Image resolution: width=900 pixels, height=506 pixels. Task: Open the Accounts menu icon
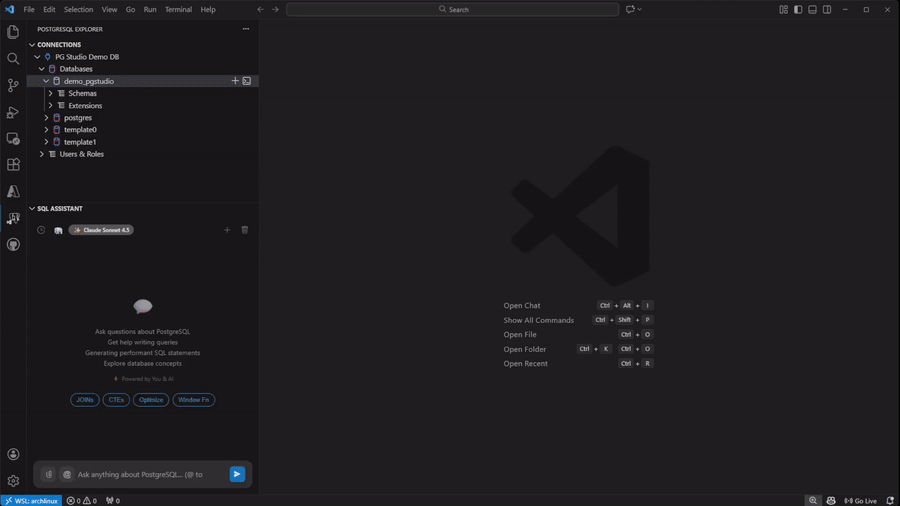pyautogui.click(x=13, y=454)
